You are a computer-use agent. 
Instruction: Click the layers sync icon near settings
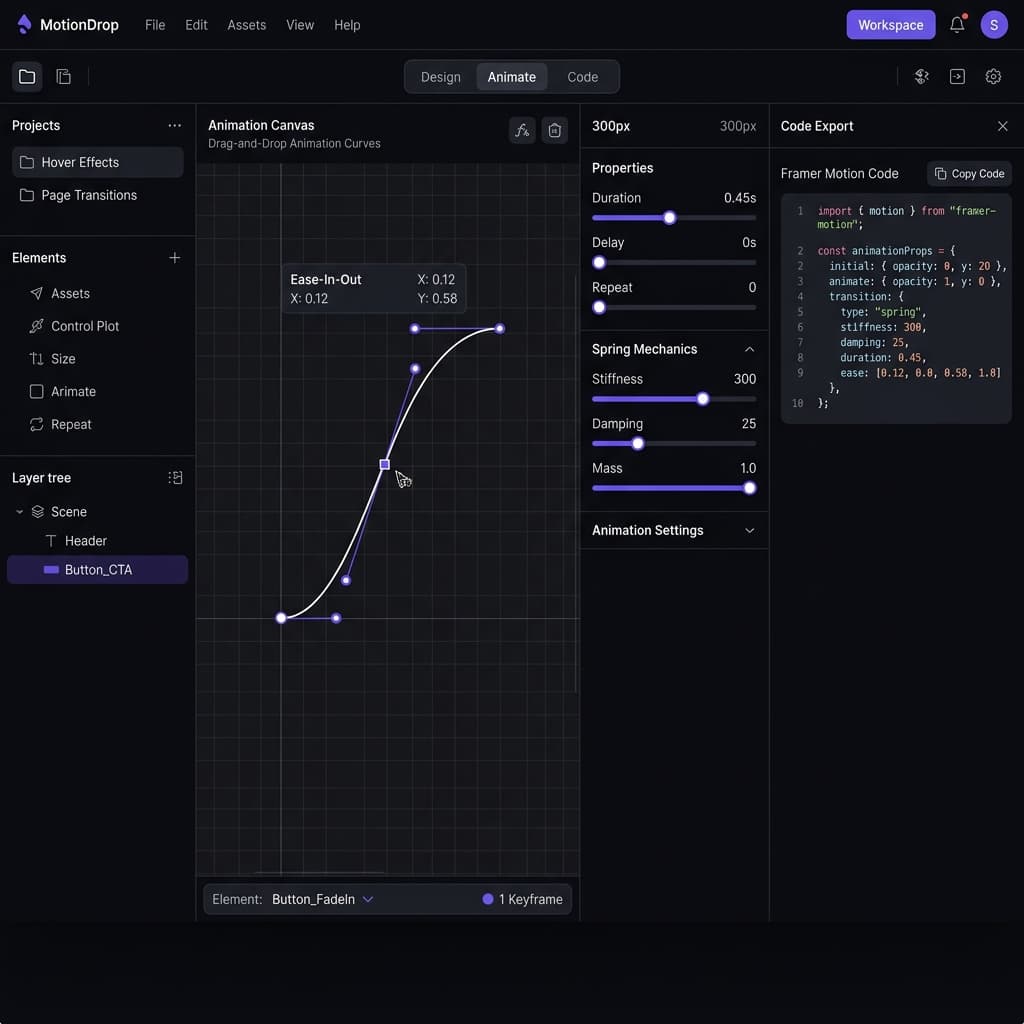(921, 76)
